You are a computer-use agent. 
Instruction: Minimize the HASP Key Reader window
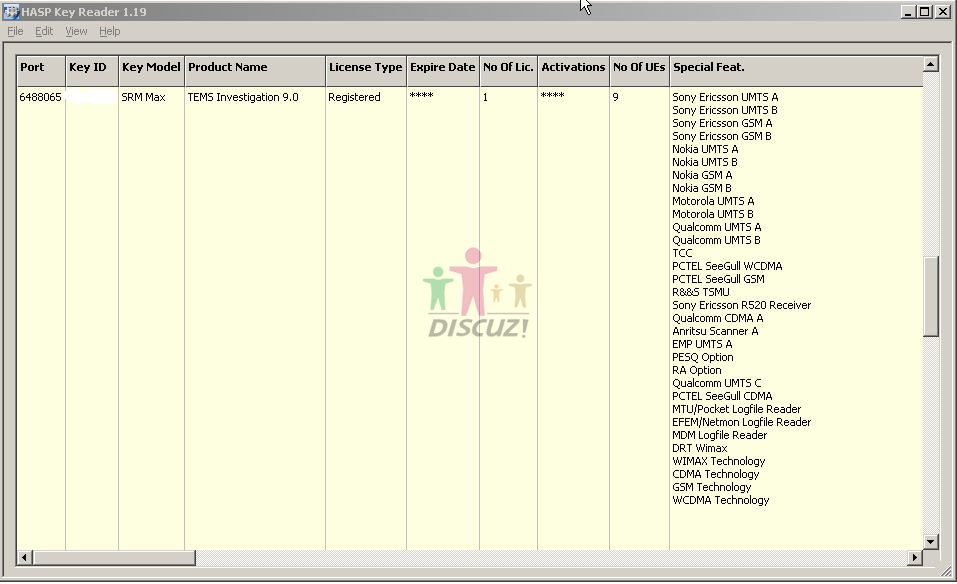[907, 12]
